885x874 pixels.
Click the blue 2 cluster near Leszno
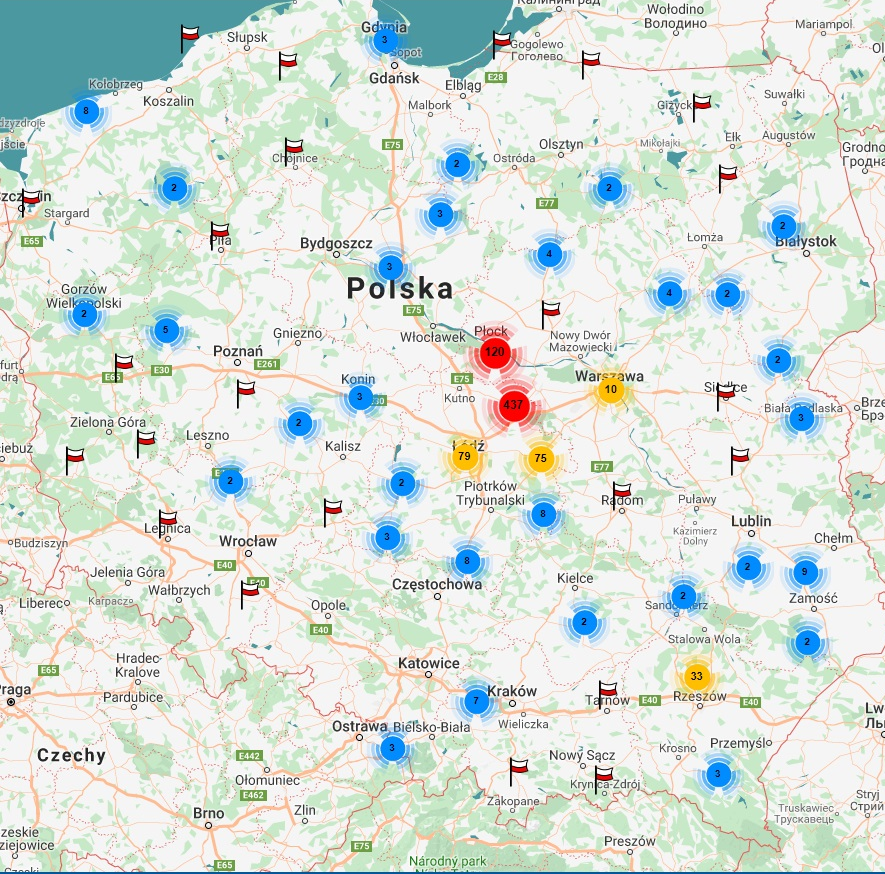[230, 482]
